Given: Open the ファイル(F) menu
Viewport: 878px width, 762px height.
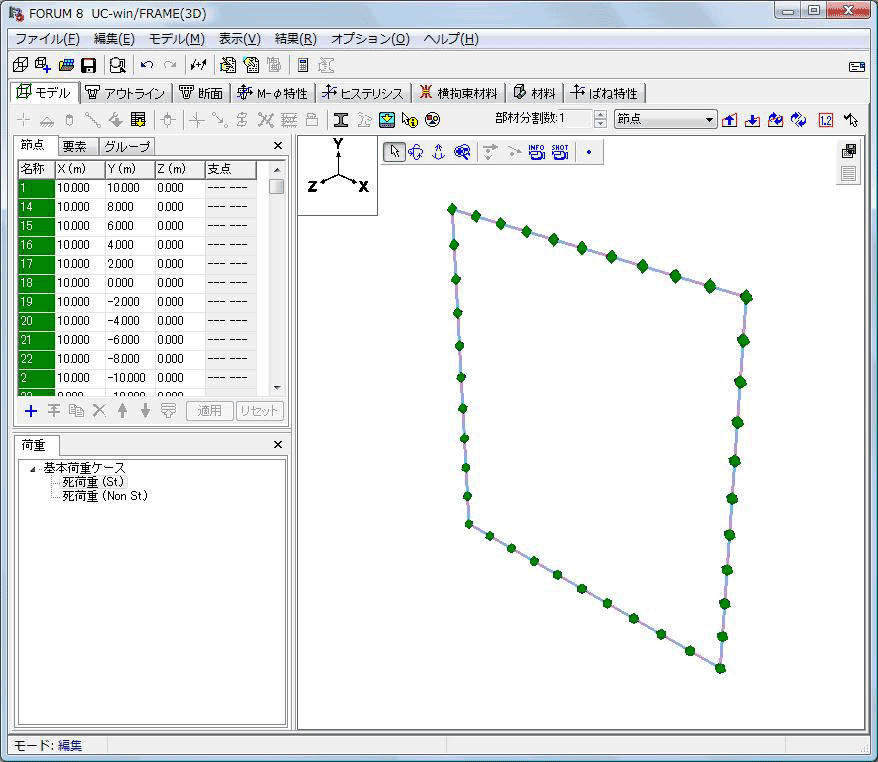Looking at the screenshot, I should point(48,39).
